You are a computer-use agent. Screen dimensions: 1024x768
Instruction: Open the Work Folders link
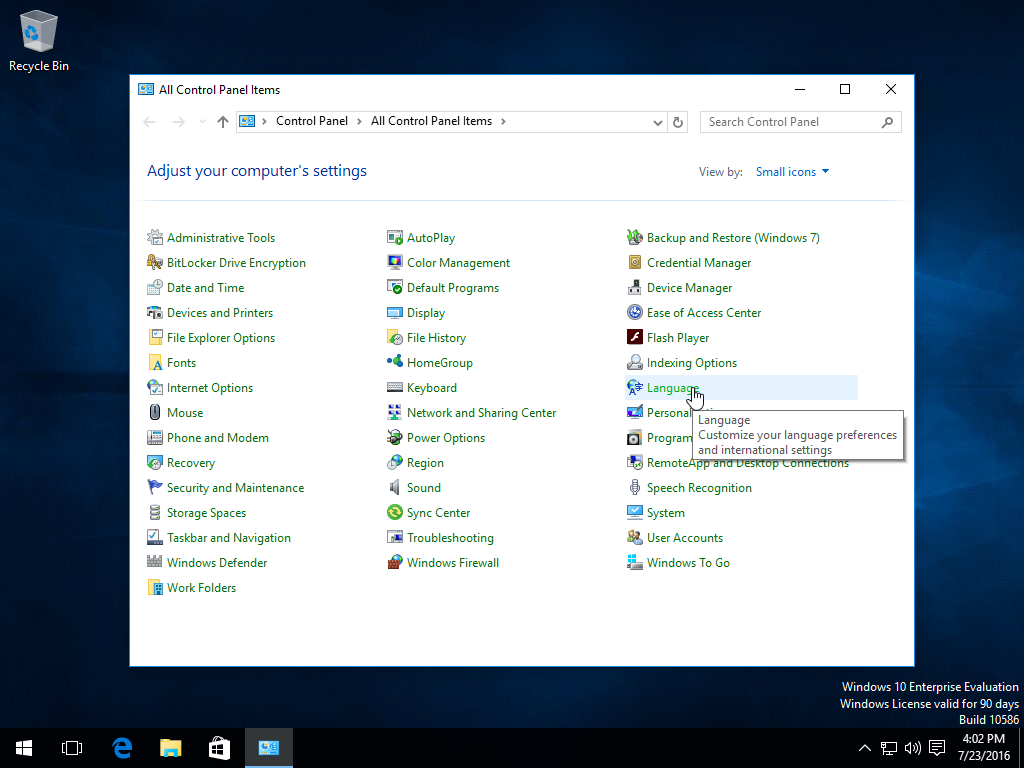[201, 588]
